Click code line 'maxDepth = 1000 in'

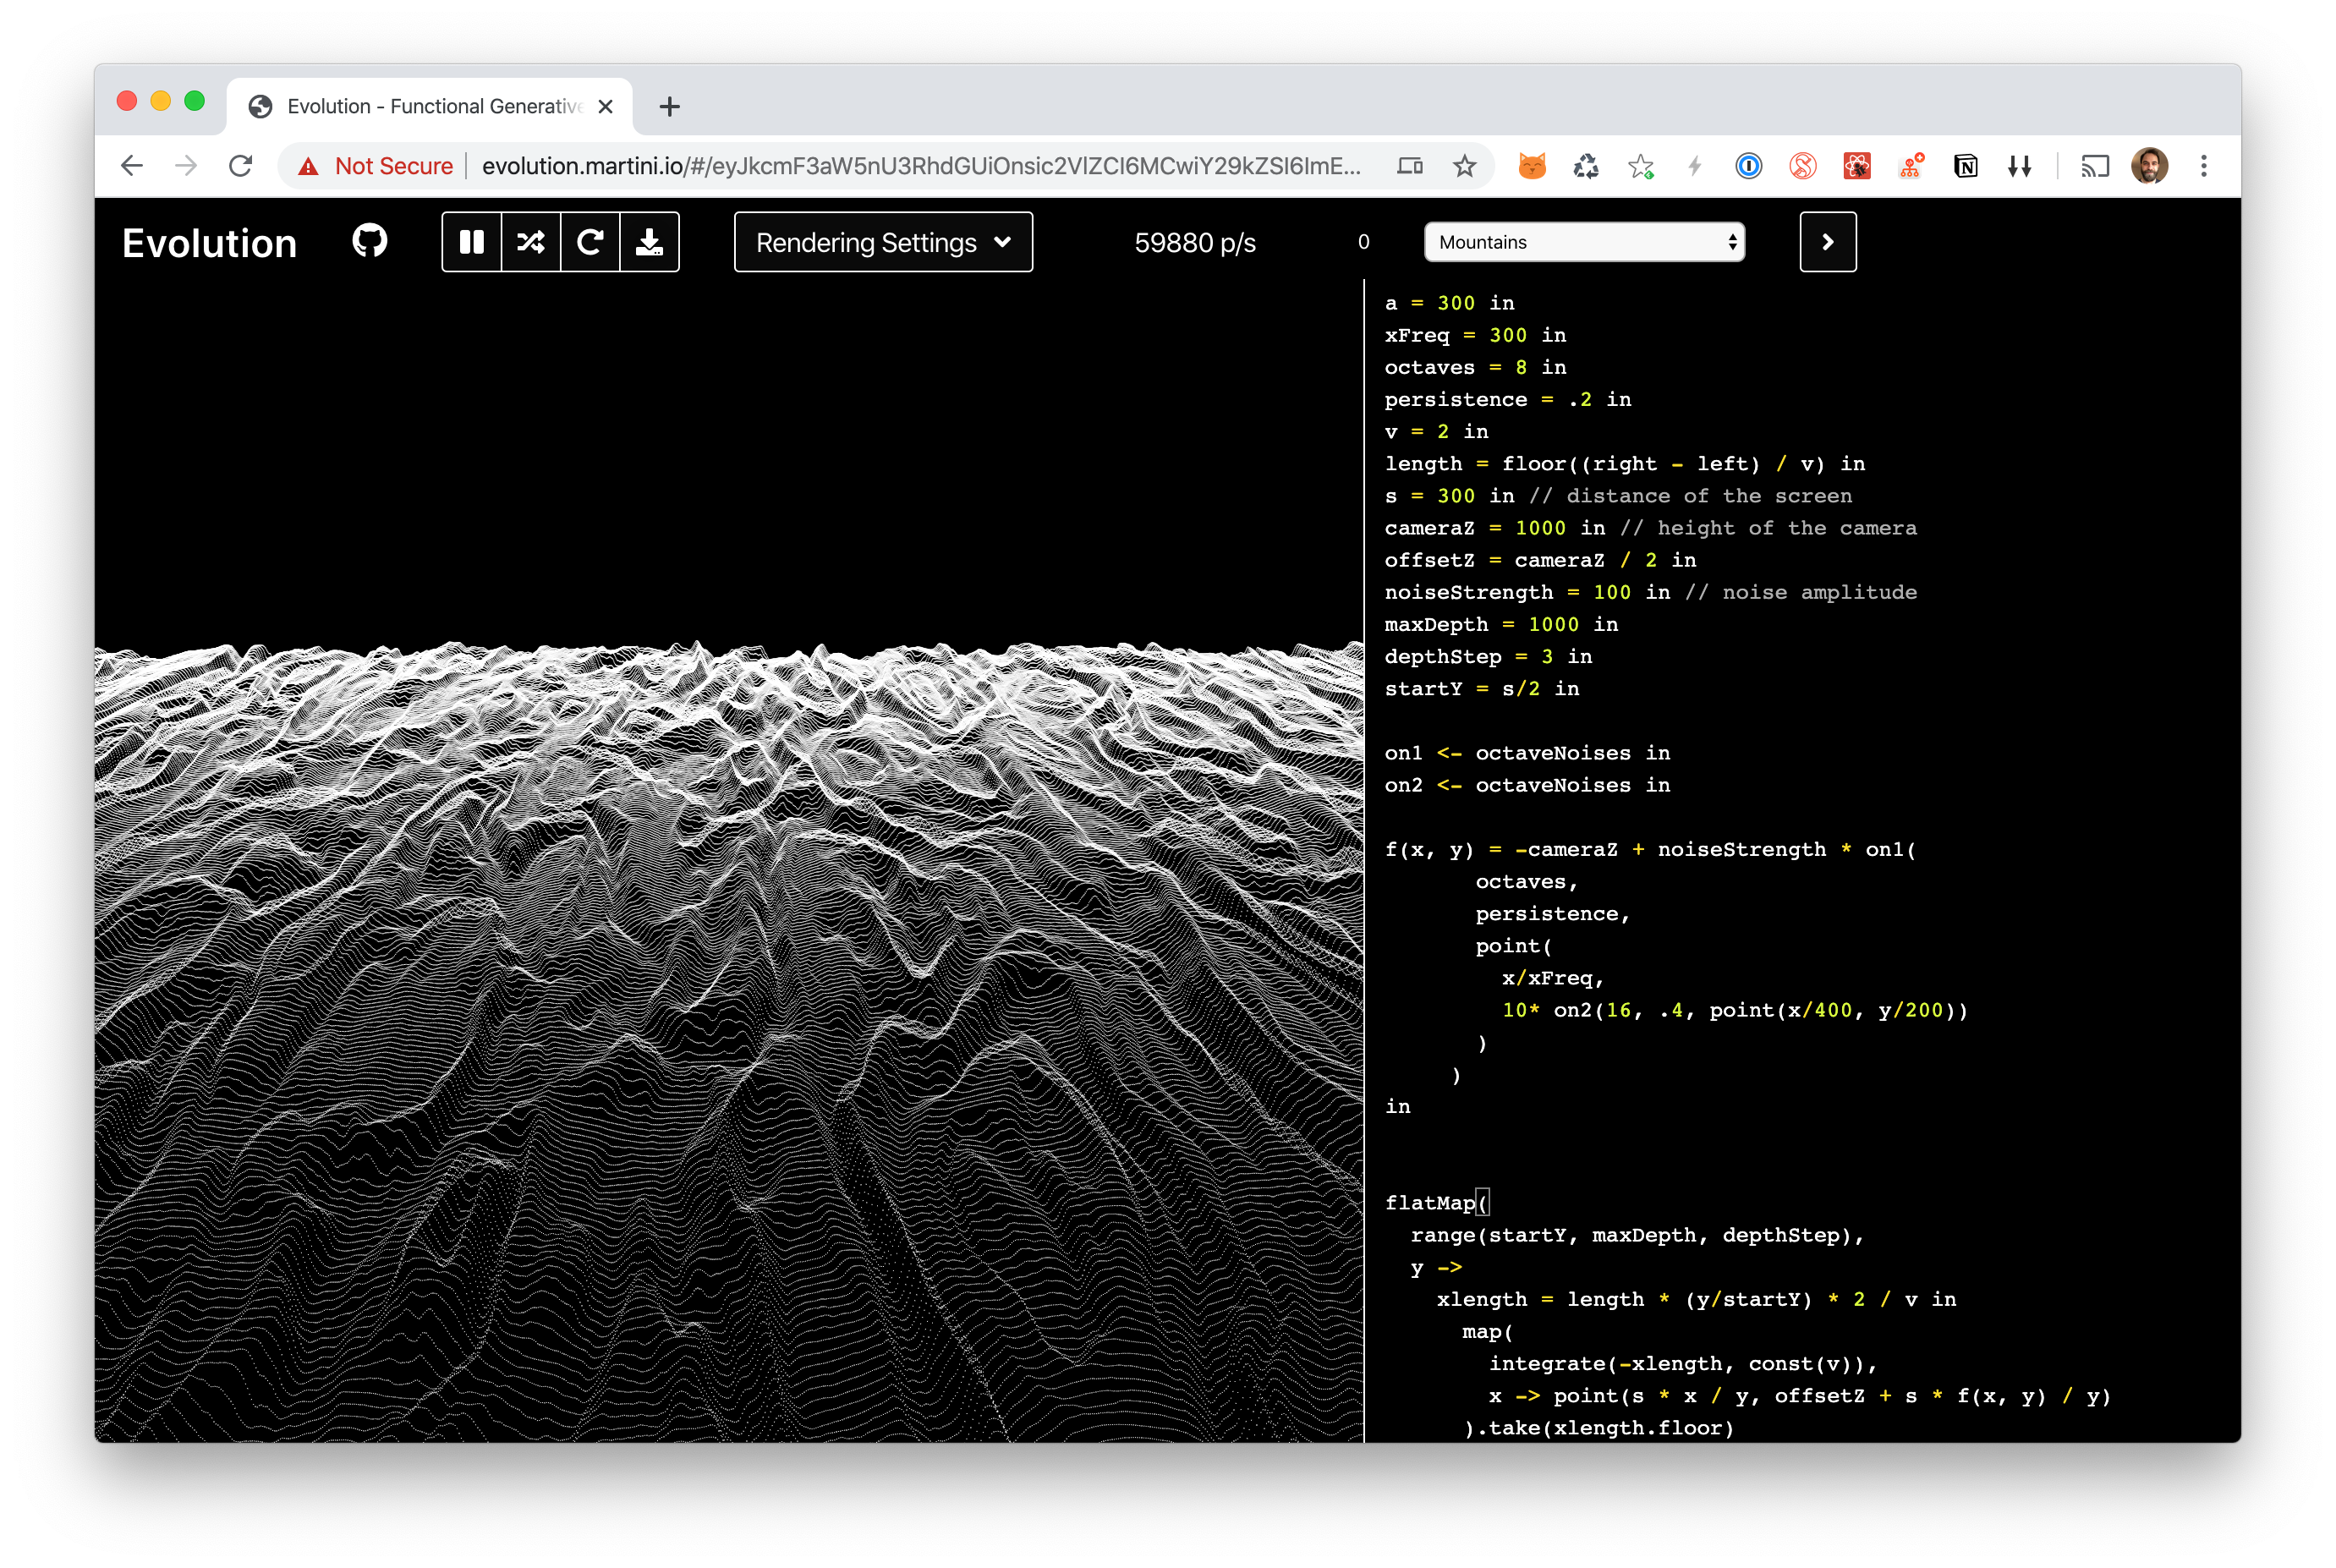click(1501, 624)
